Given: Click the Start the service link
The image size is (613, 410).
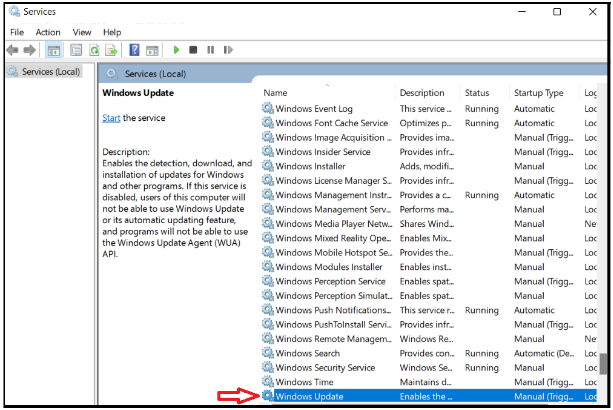Looking at the screenshot, I should tap(111, 118).
